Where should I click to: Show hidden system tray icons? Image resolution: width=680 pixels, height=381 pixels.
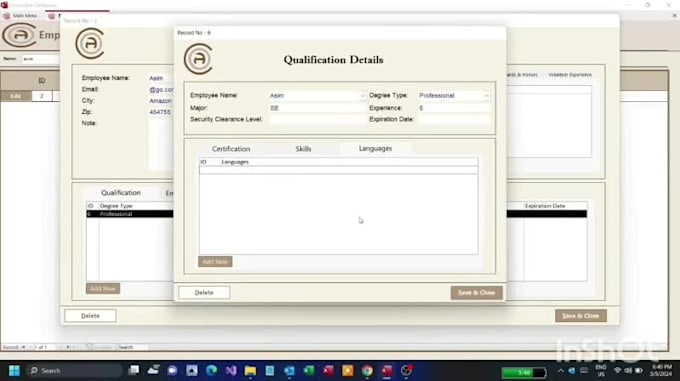[x=560, y=371]
